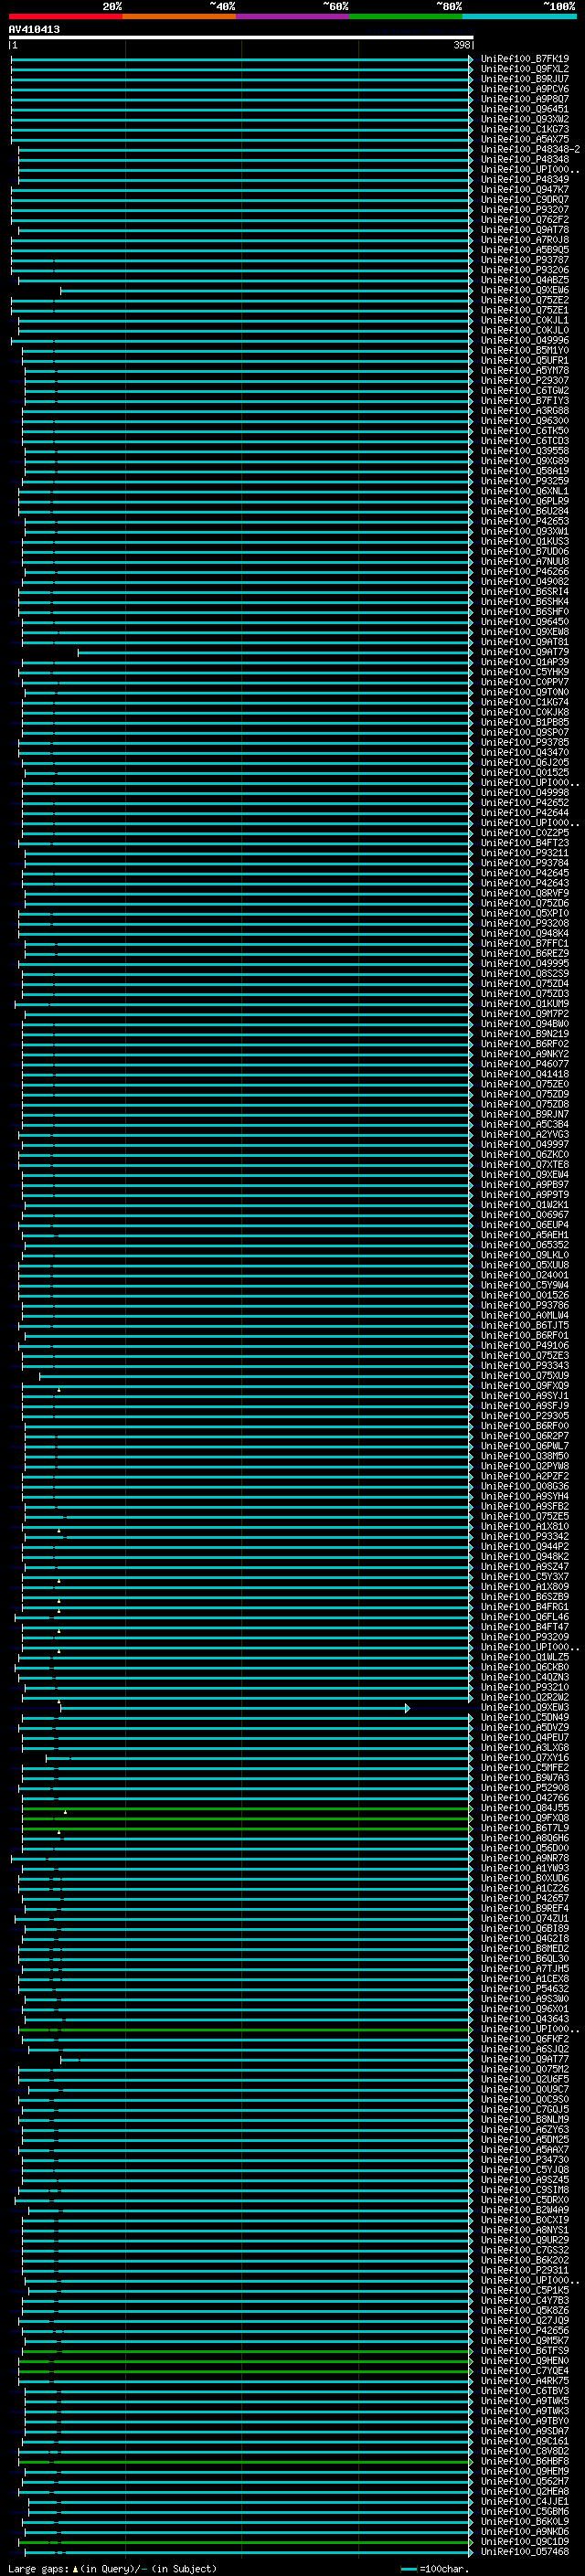
Task: Open UniRef100_C7YQE4 hit label
Action: point(525,2371)
